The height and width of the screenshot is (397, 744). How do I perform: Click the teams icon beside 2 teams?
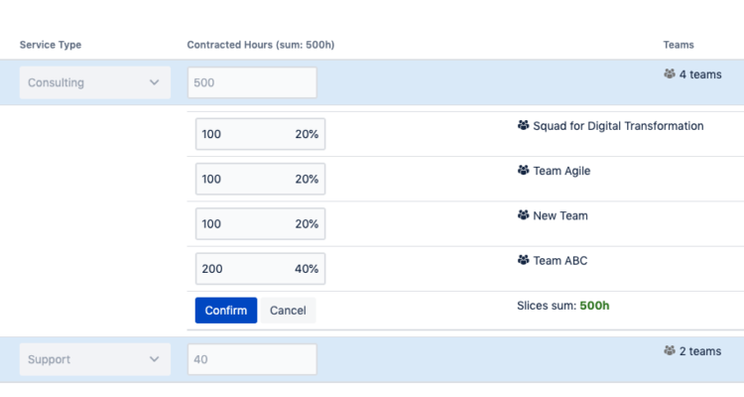coord(669,351)
